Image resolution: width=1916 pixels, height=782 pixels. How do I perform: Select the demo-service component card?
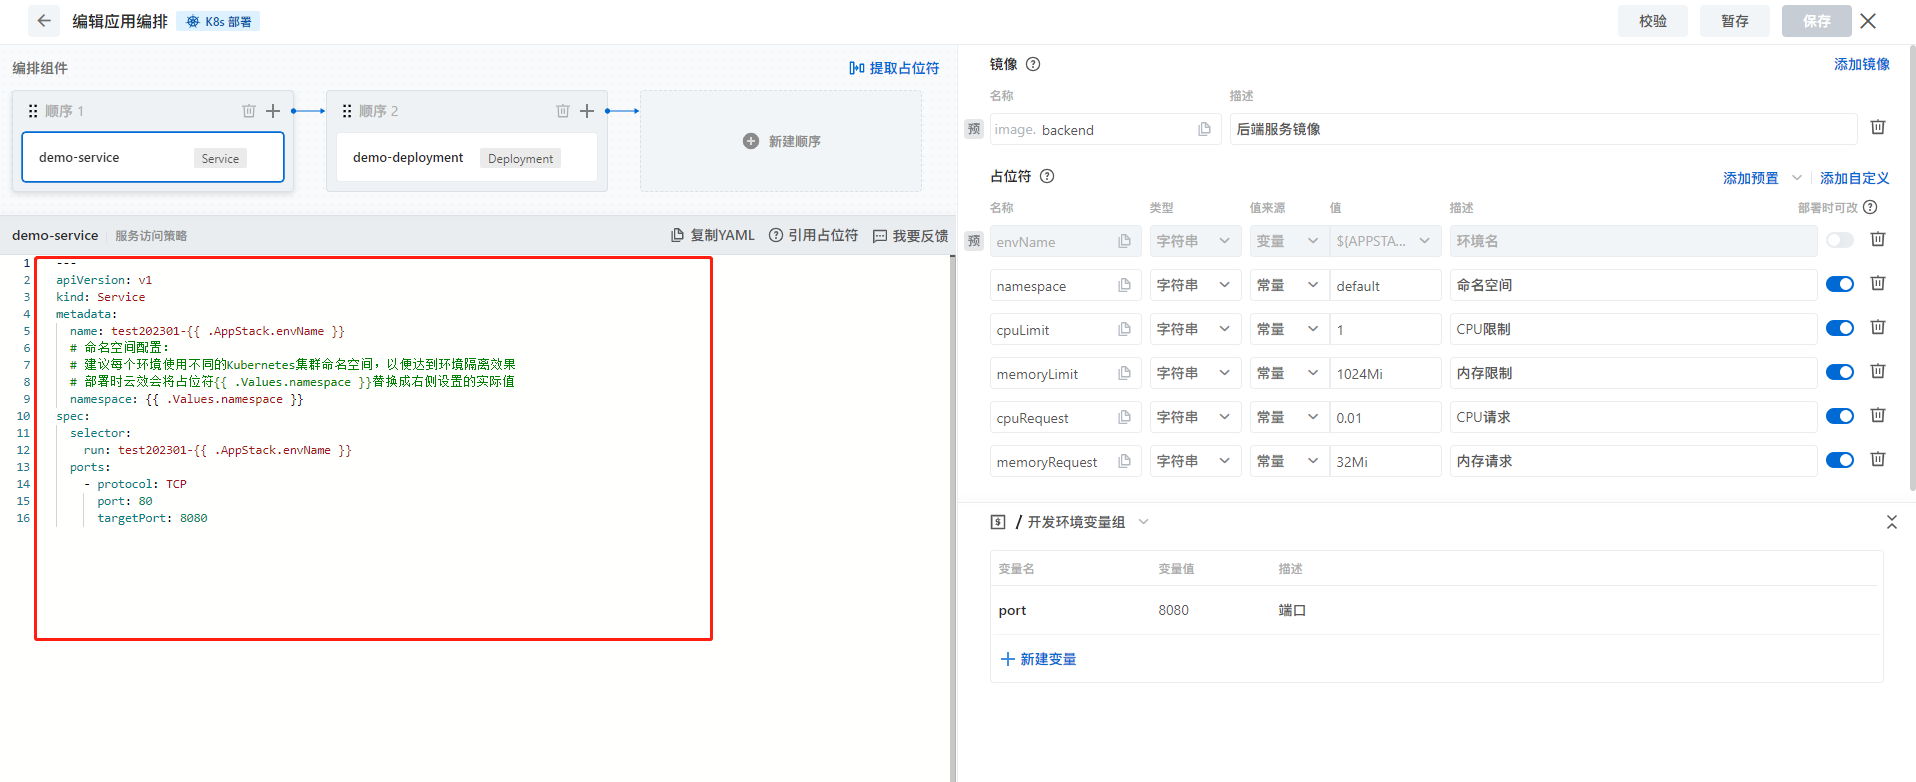(x=153, y=157)
